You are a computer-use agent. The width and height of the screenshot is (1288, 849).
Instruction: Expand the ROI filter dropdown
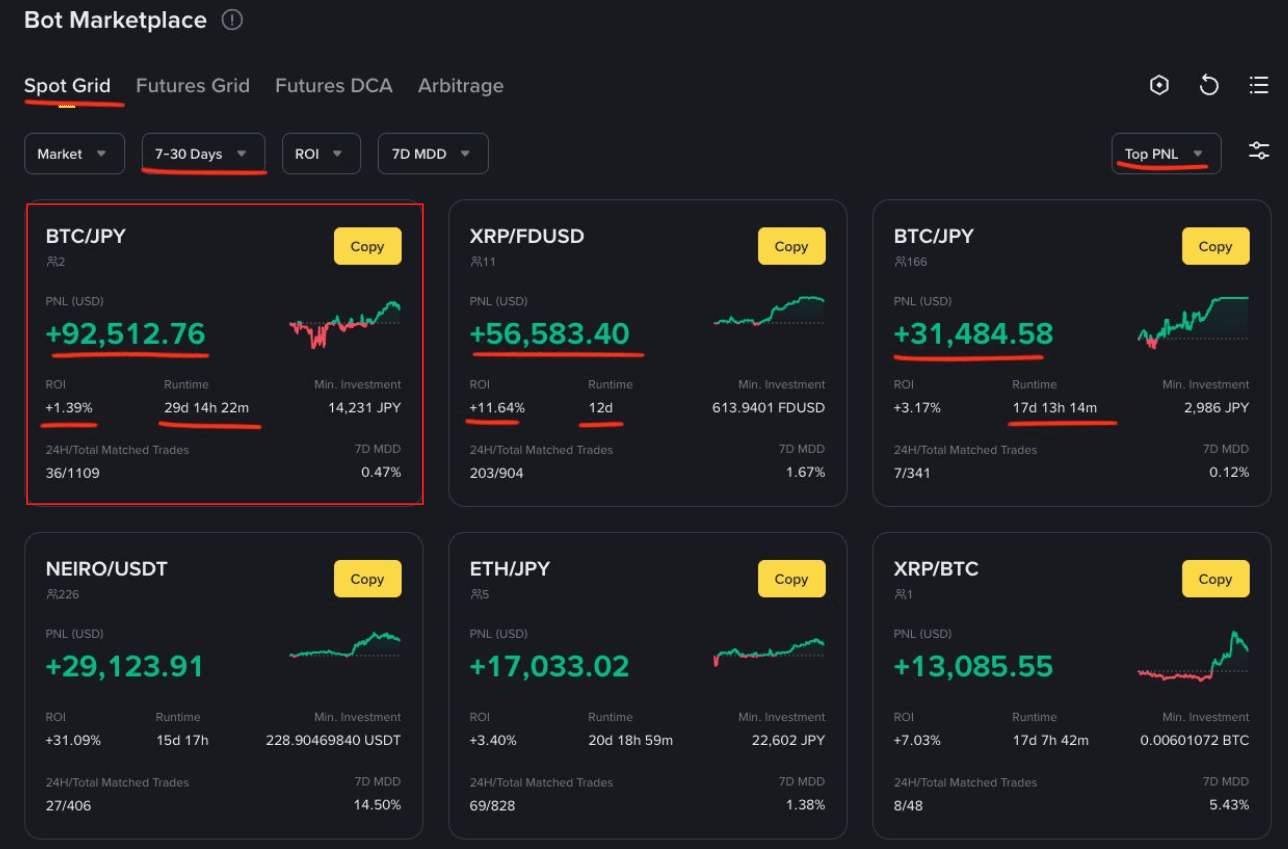[321, 154]
